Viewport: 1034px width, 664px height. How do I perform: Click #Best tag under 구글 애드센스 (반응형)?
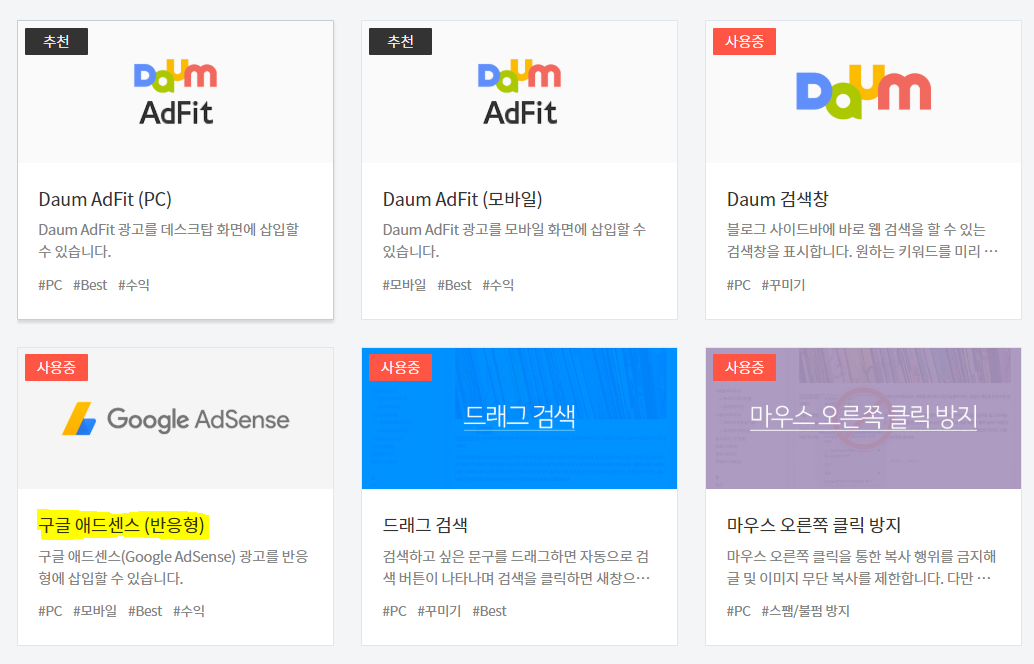[145, 611]
